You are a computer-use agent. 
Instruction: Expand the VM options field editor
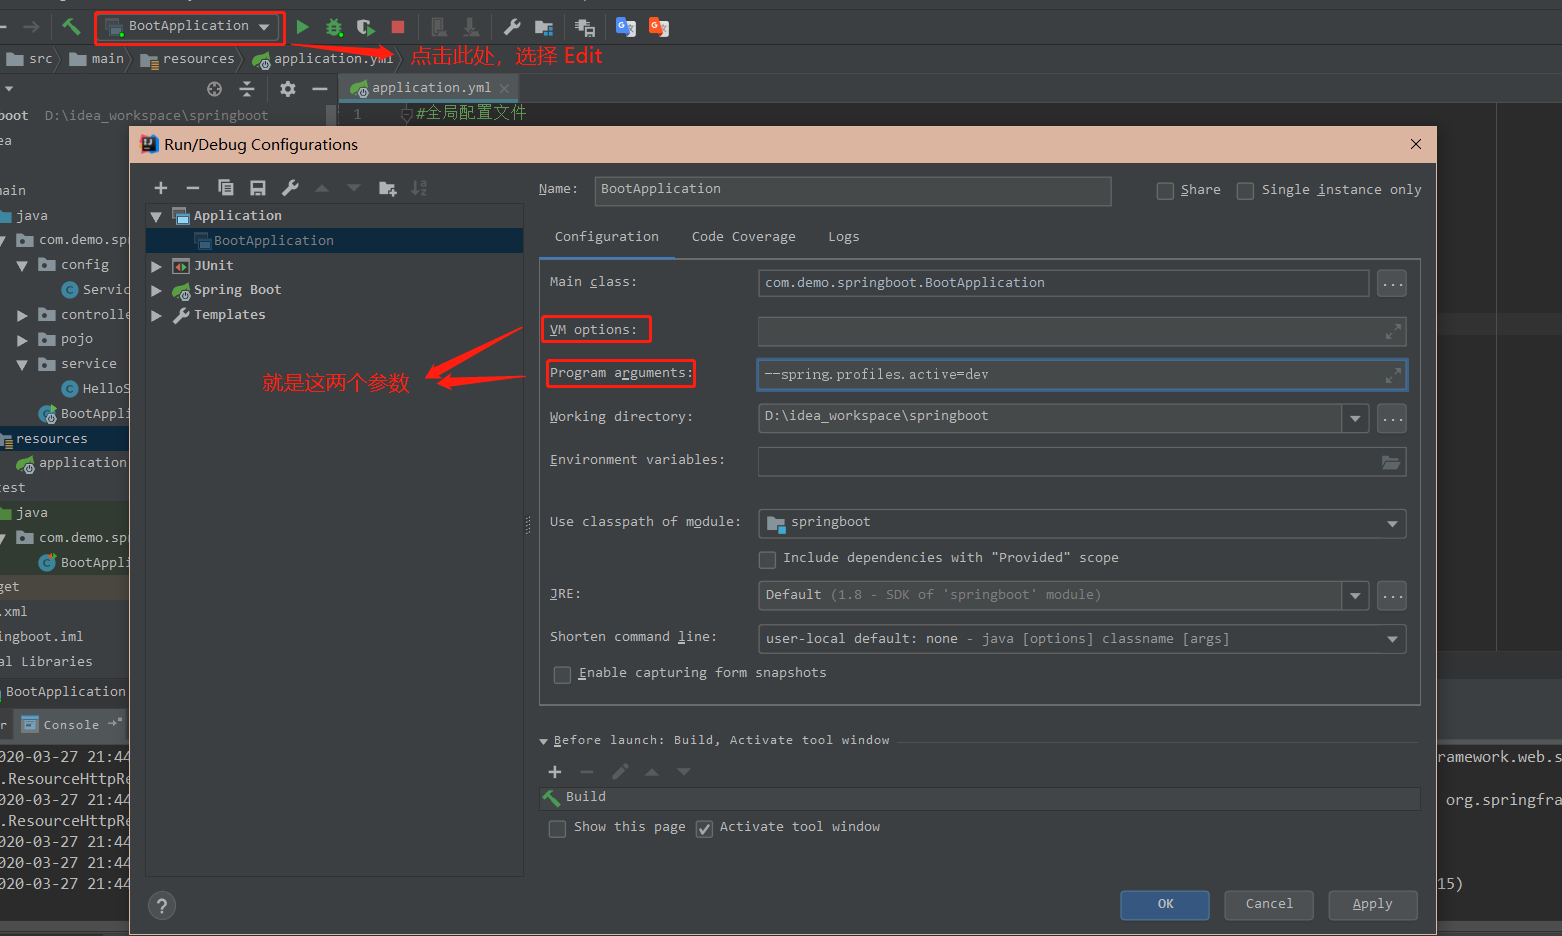pos(1393,331)
